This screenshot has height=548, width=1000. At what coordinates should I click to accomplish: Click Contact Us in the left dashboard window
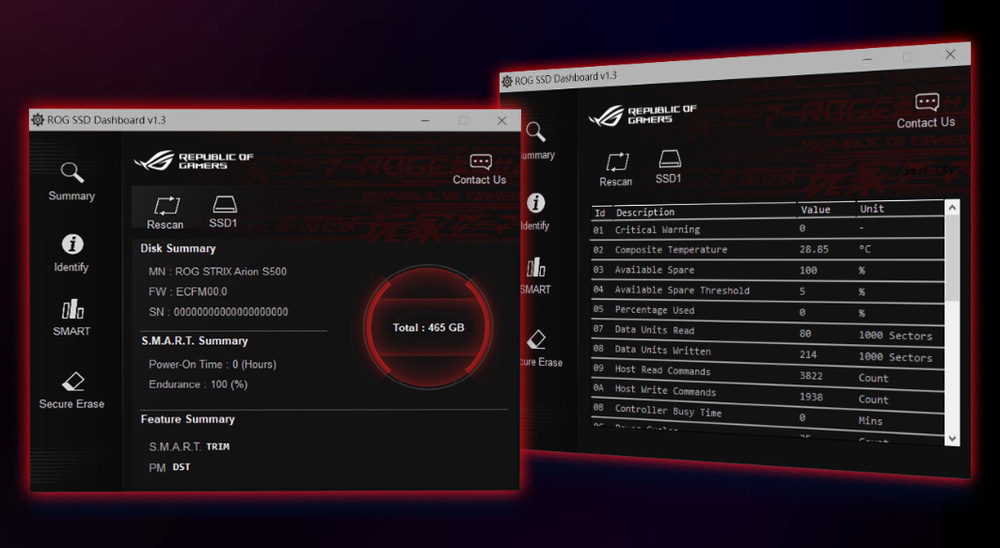coord(480,170)
